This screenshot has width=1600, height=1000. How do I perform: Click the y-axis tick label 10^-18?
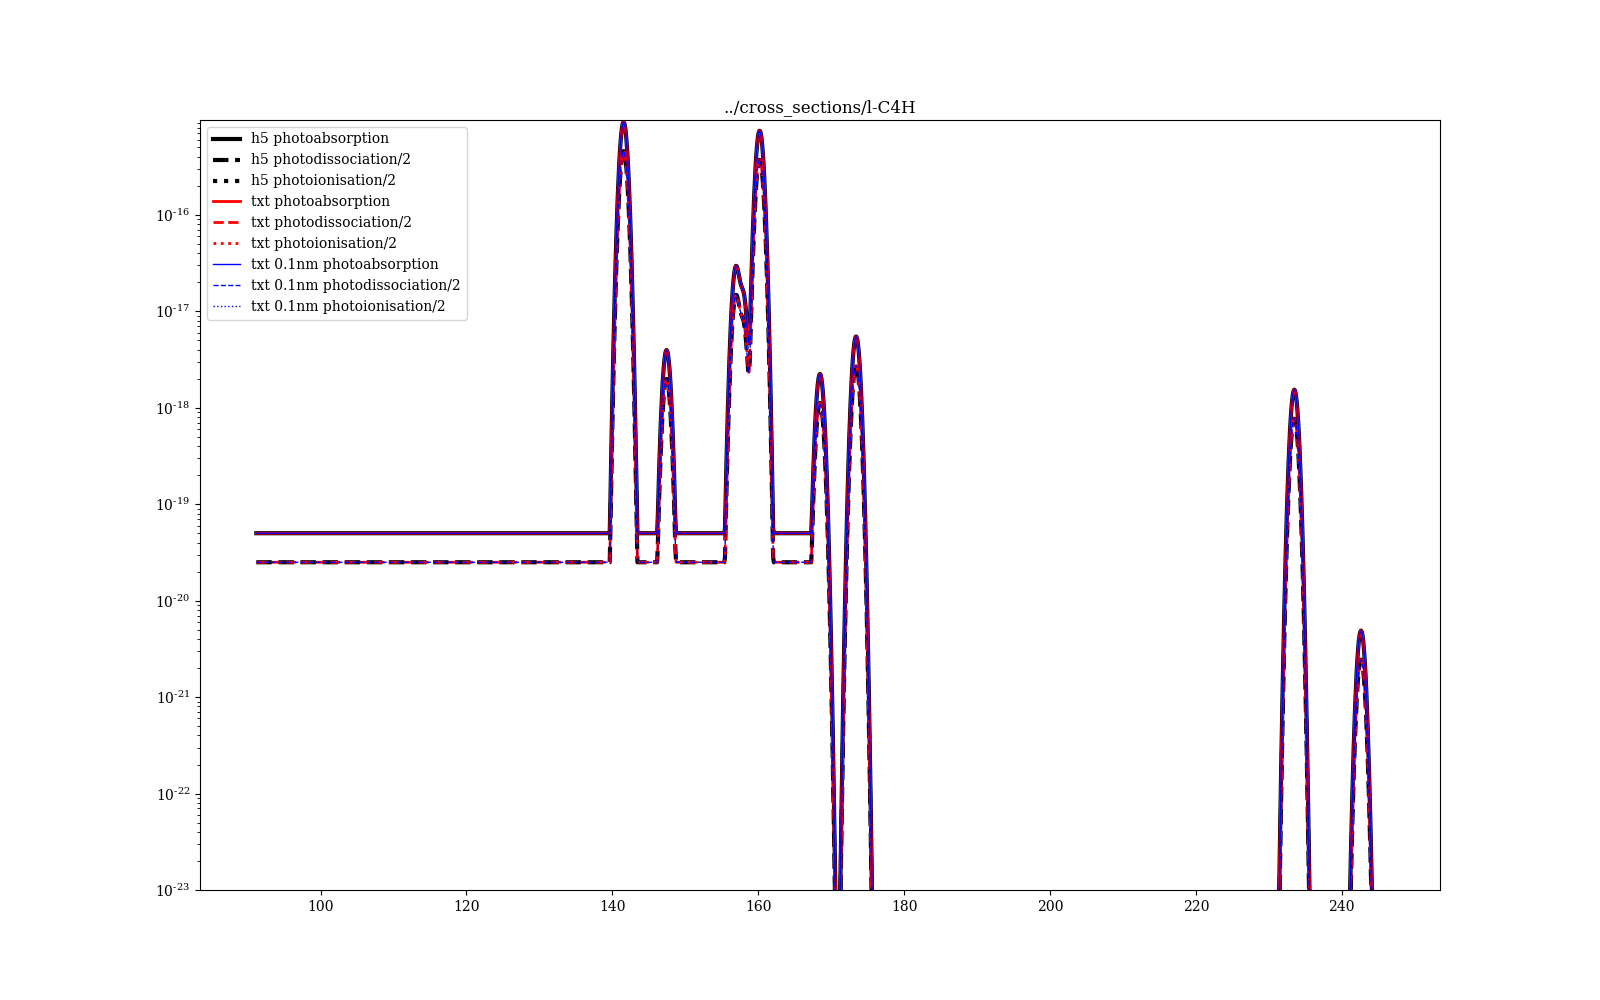click(x=173, y=407)
